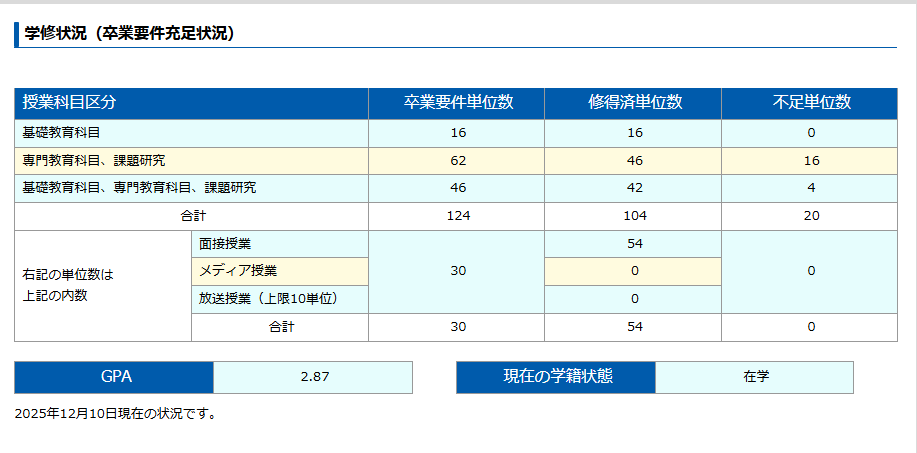
Task: Select the 2025年12月10日現在の状況です text
Action: pos(116,413)
